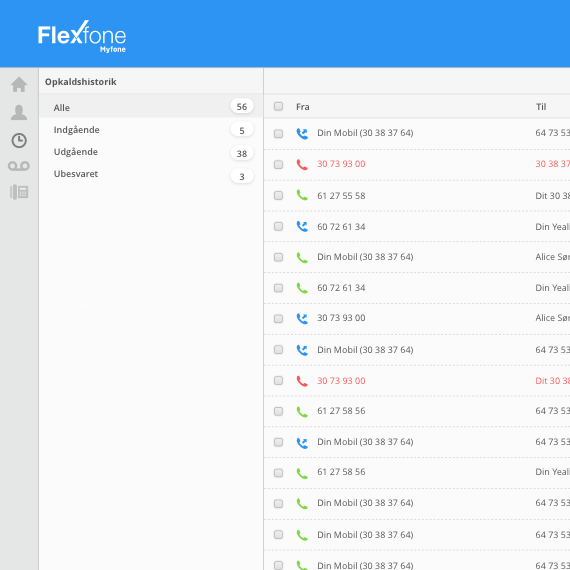Check the green 60 72 61 34 row
The height and width of the screenshot is (570, 570).
point(278,288)
